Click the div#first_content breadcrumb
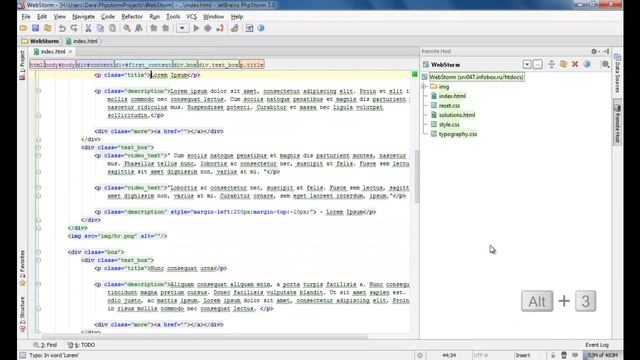Image resolution: width=640 pixels, height=360 pixels. click(x=143, y=64)
